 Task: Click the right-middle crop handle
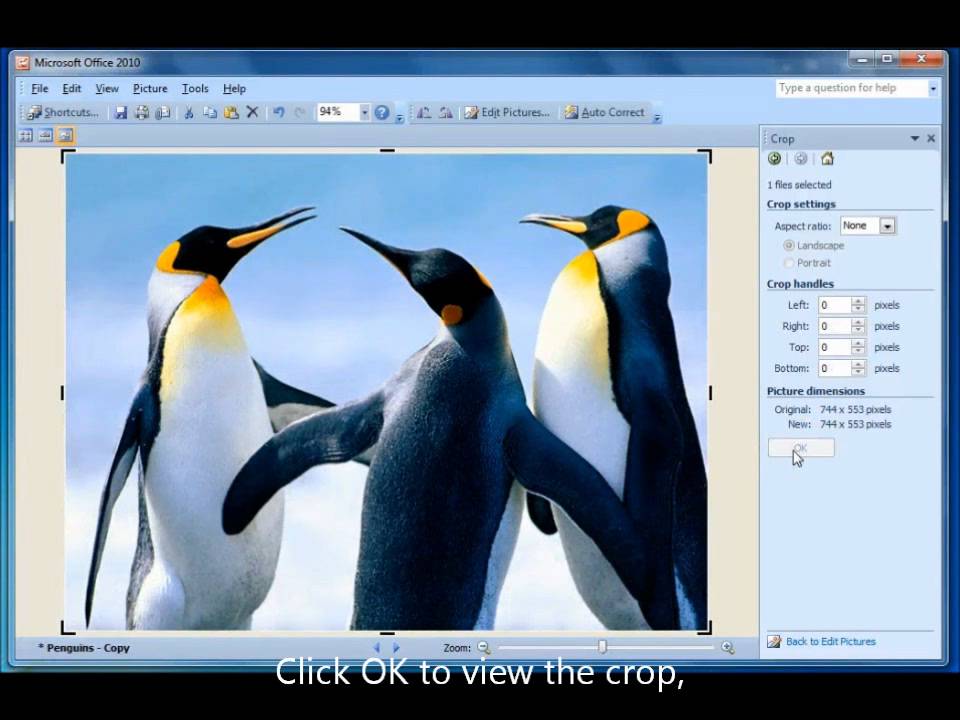[x=710, y=393]
